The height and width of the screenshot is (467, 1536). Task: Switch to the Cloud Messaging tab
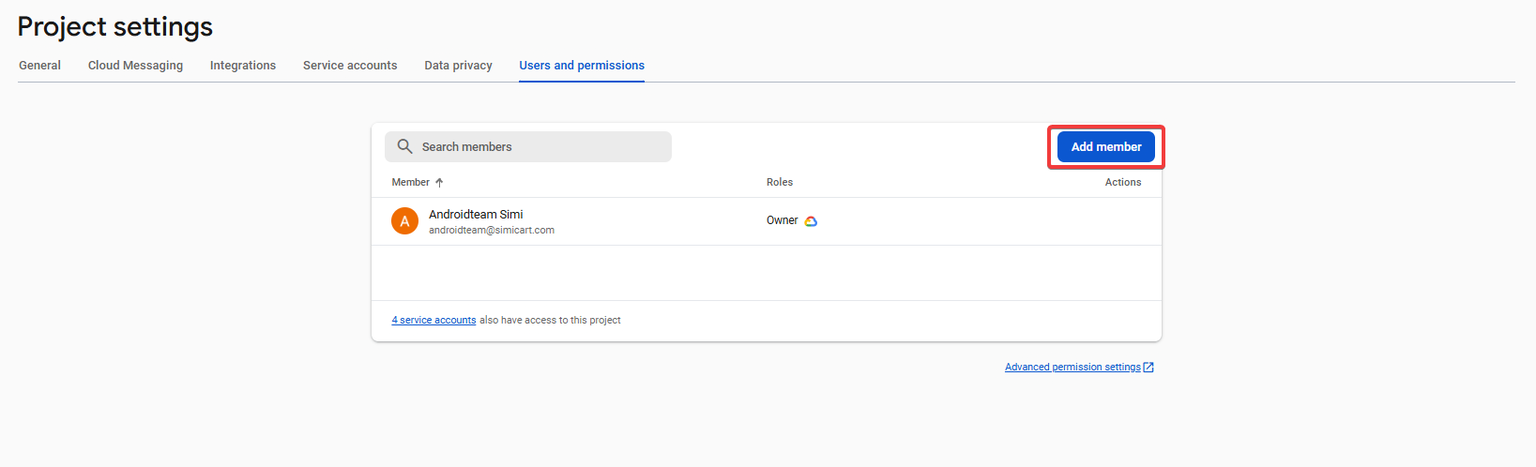135,65
